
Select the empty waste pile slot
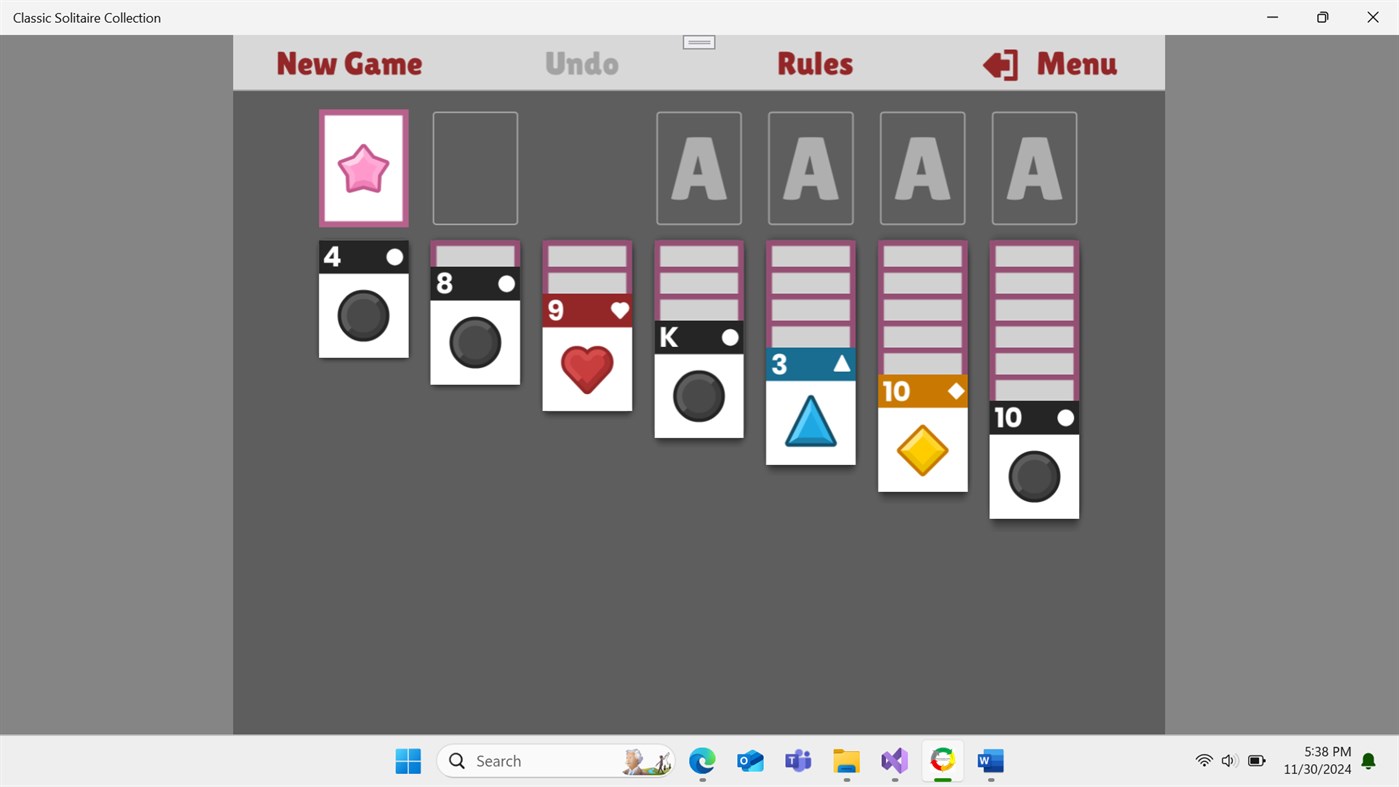pyautogui.click(x=474, y=167)
